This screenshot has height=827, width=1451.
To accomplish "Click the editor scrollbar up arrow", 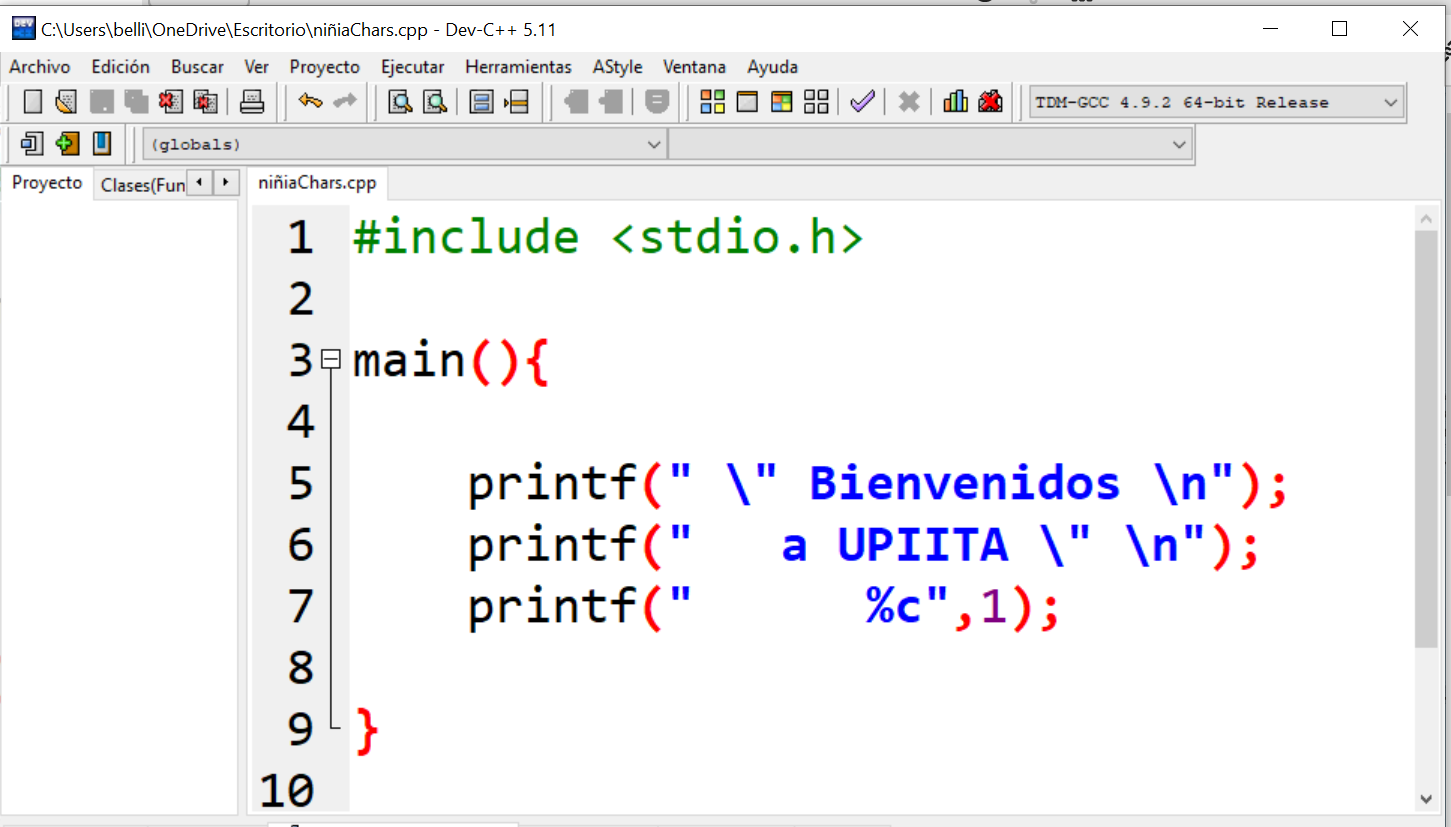I will 1427,217.
